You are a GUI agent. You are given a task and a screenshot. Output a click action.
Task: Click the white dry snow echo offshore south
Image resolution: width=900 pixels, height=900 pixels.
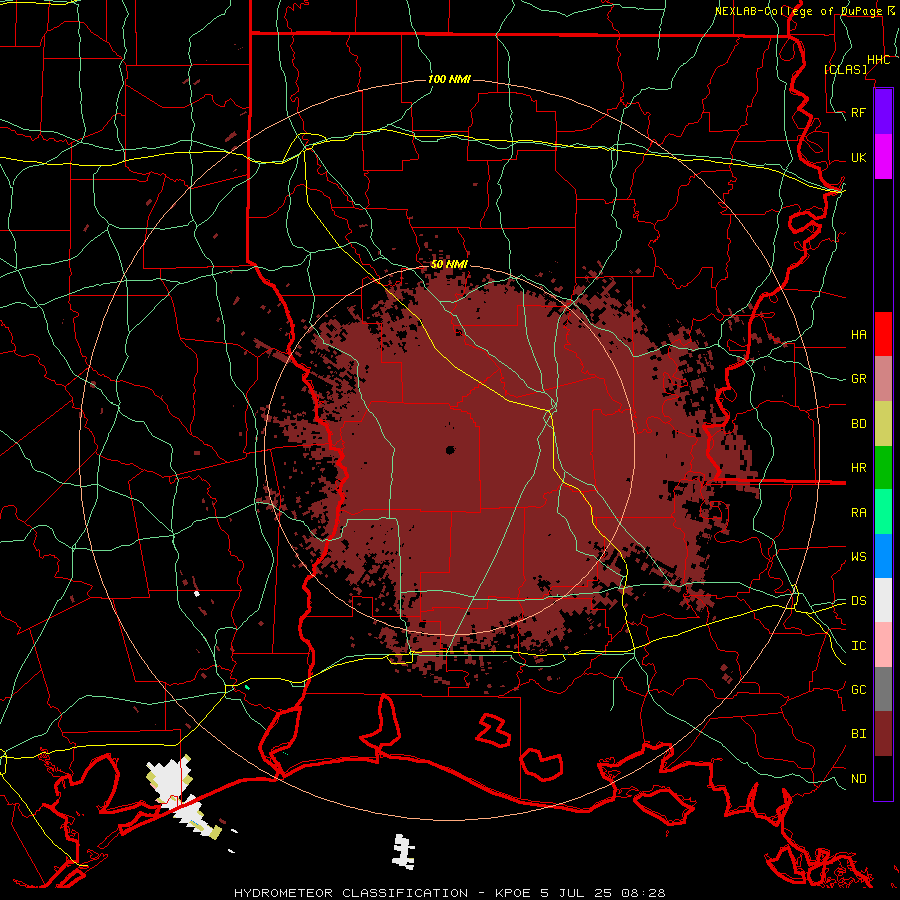click(403, 852)
